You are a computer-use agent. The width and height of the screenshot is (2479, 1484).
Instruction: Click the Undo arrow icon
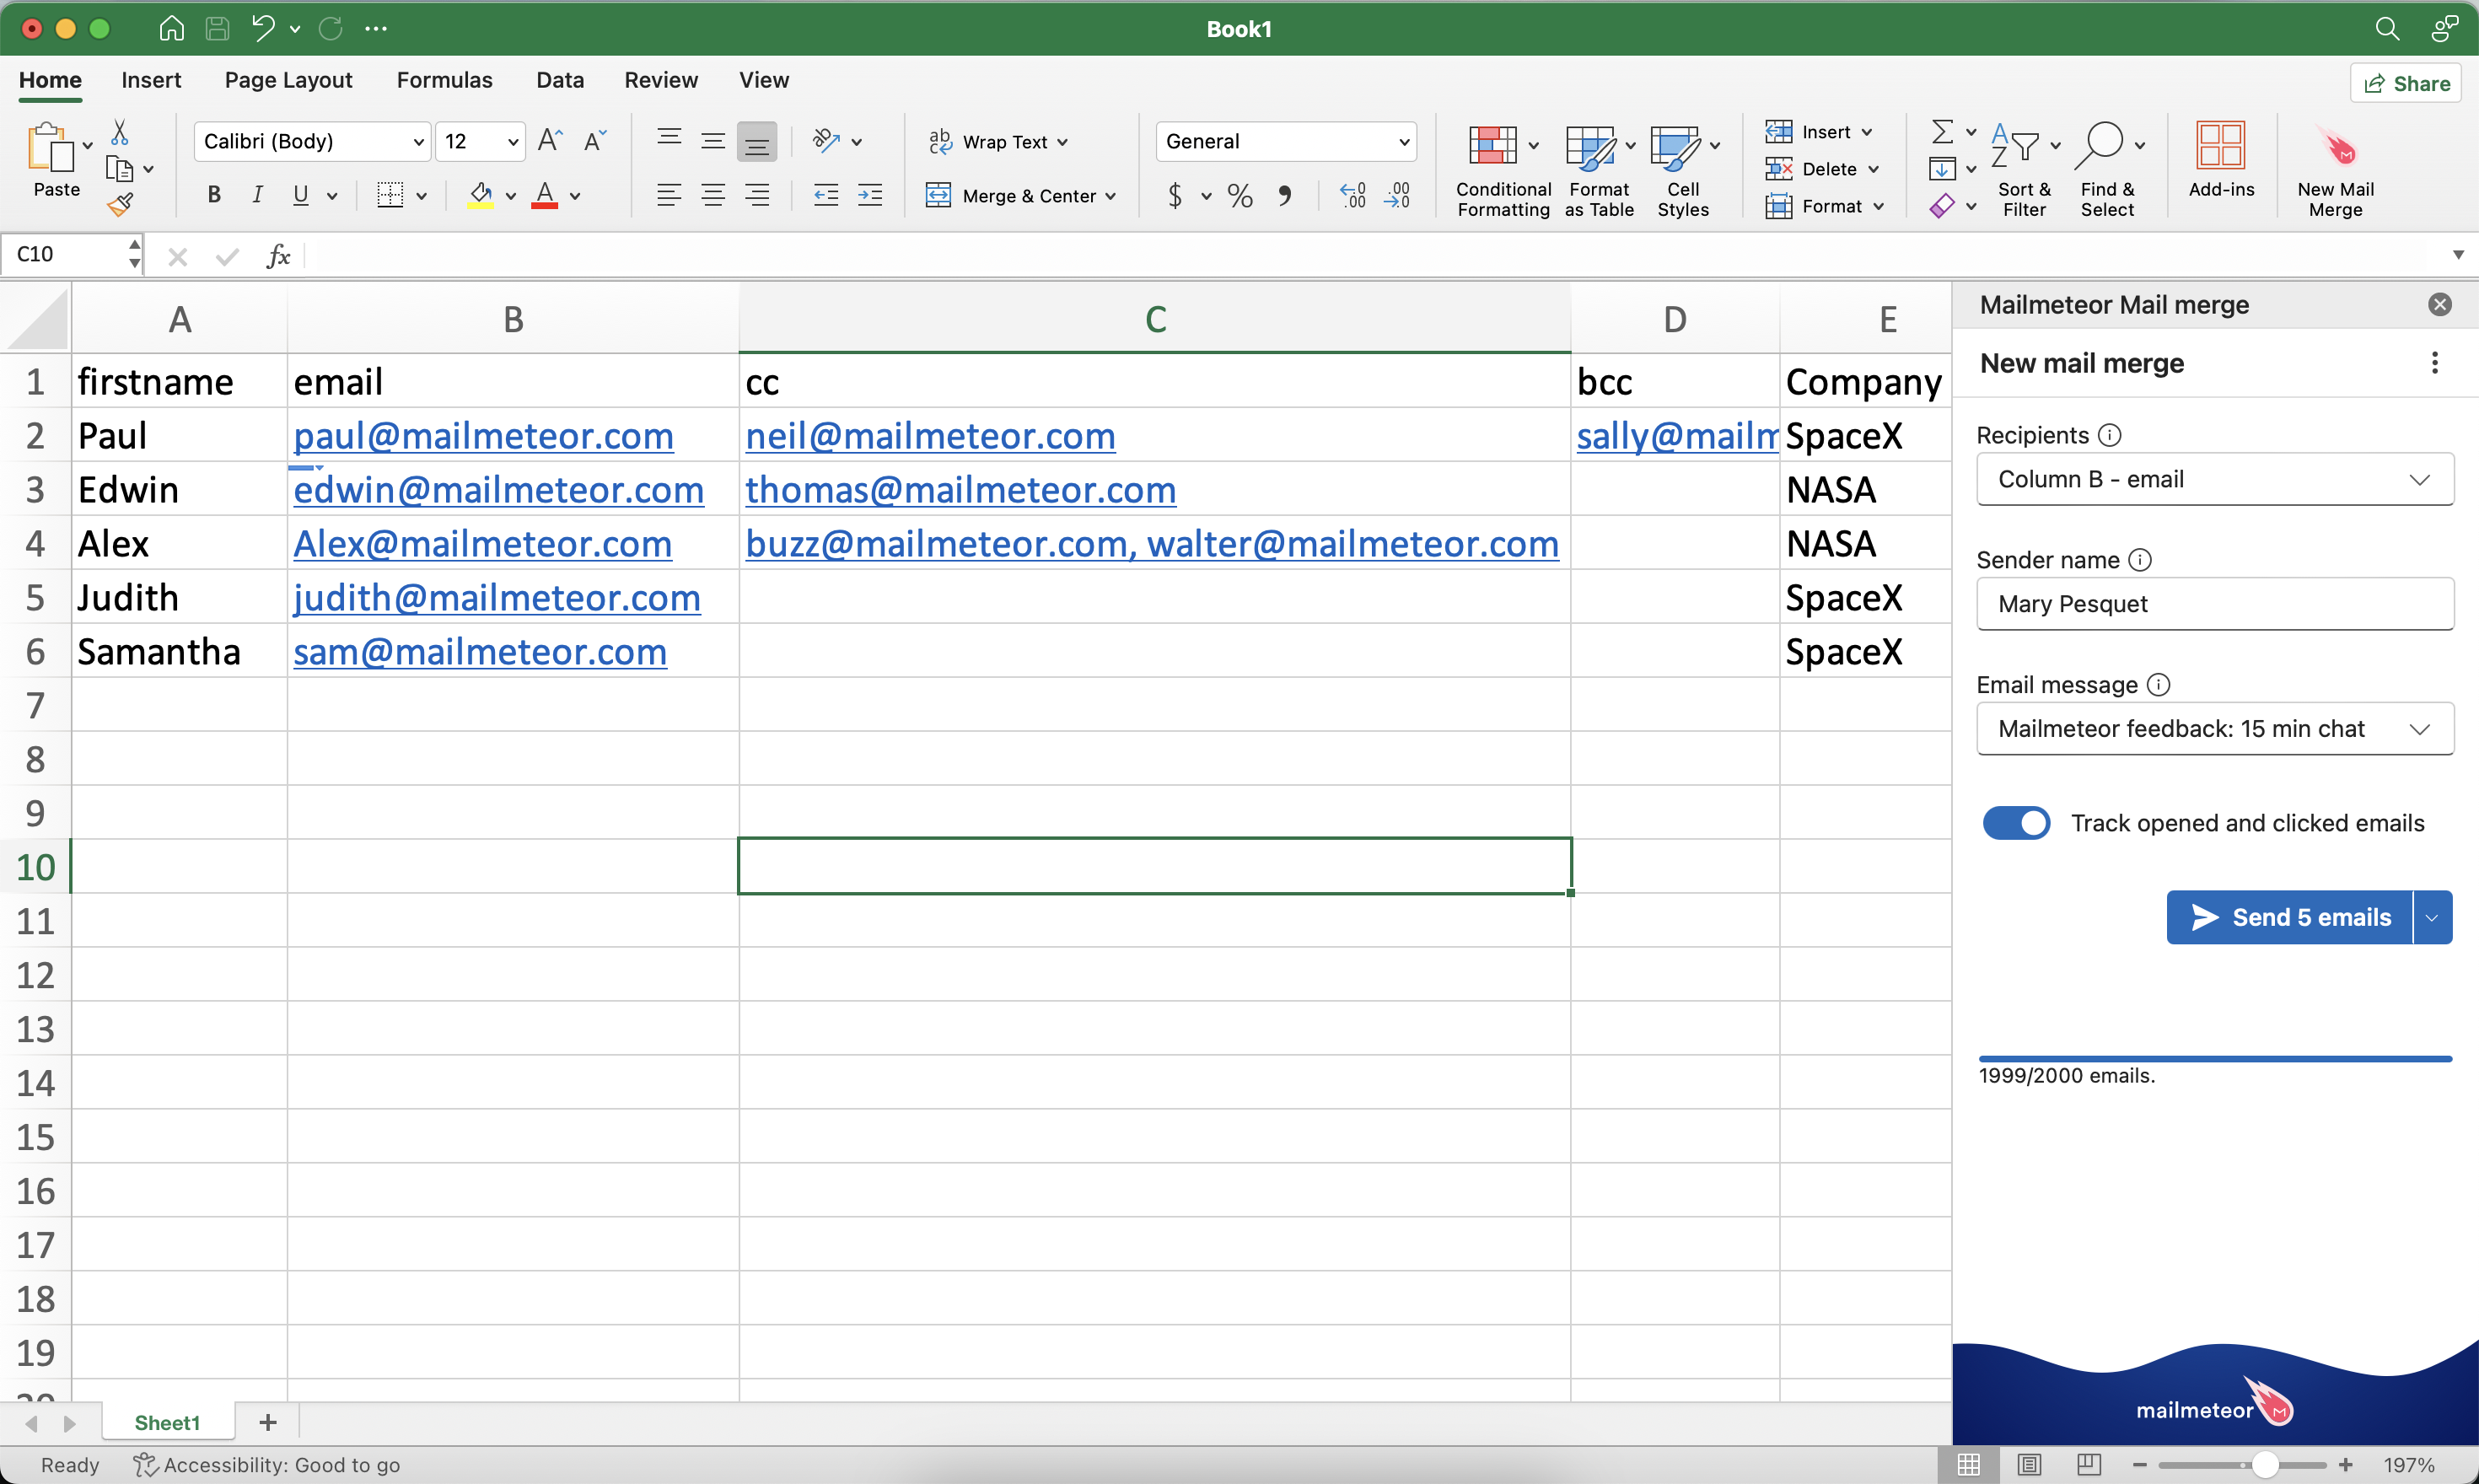pos(262,28)
